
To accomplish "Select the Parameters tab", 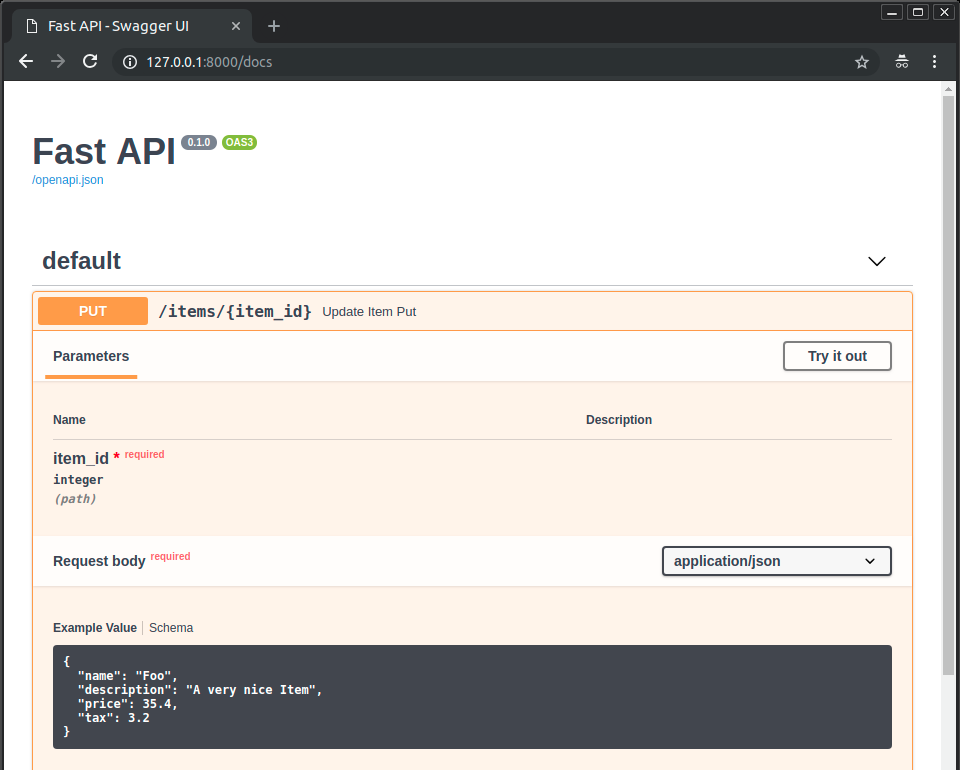I will [91, 356].
